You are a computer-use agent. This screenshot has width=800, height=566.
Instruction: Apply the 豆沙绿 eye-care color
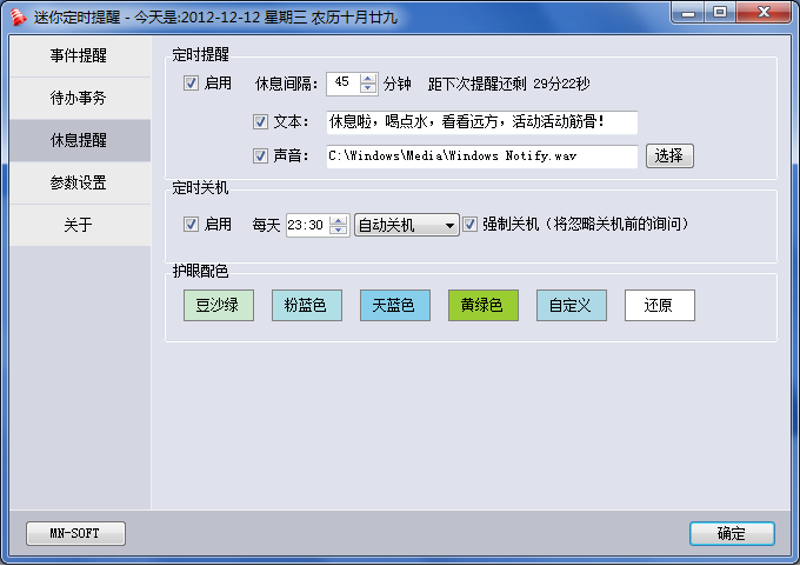point(218,305)
